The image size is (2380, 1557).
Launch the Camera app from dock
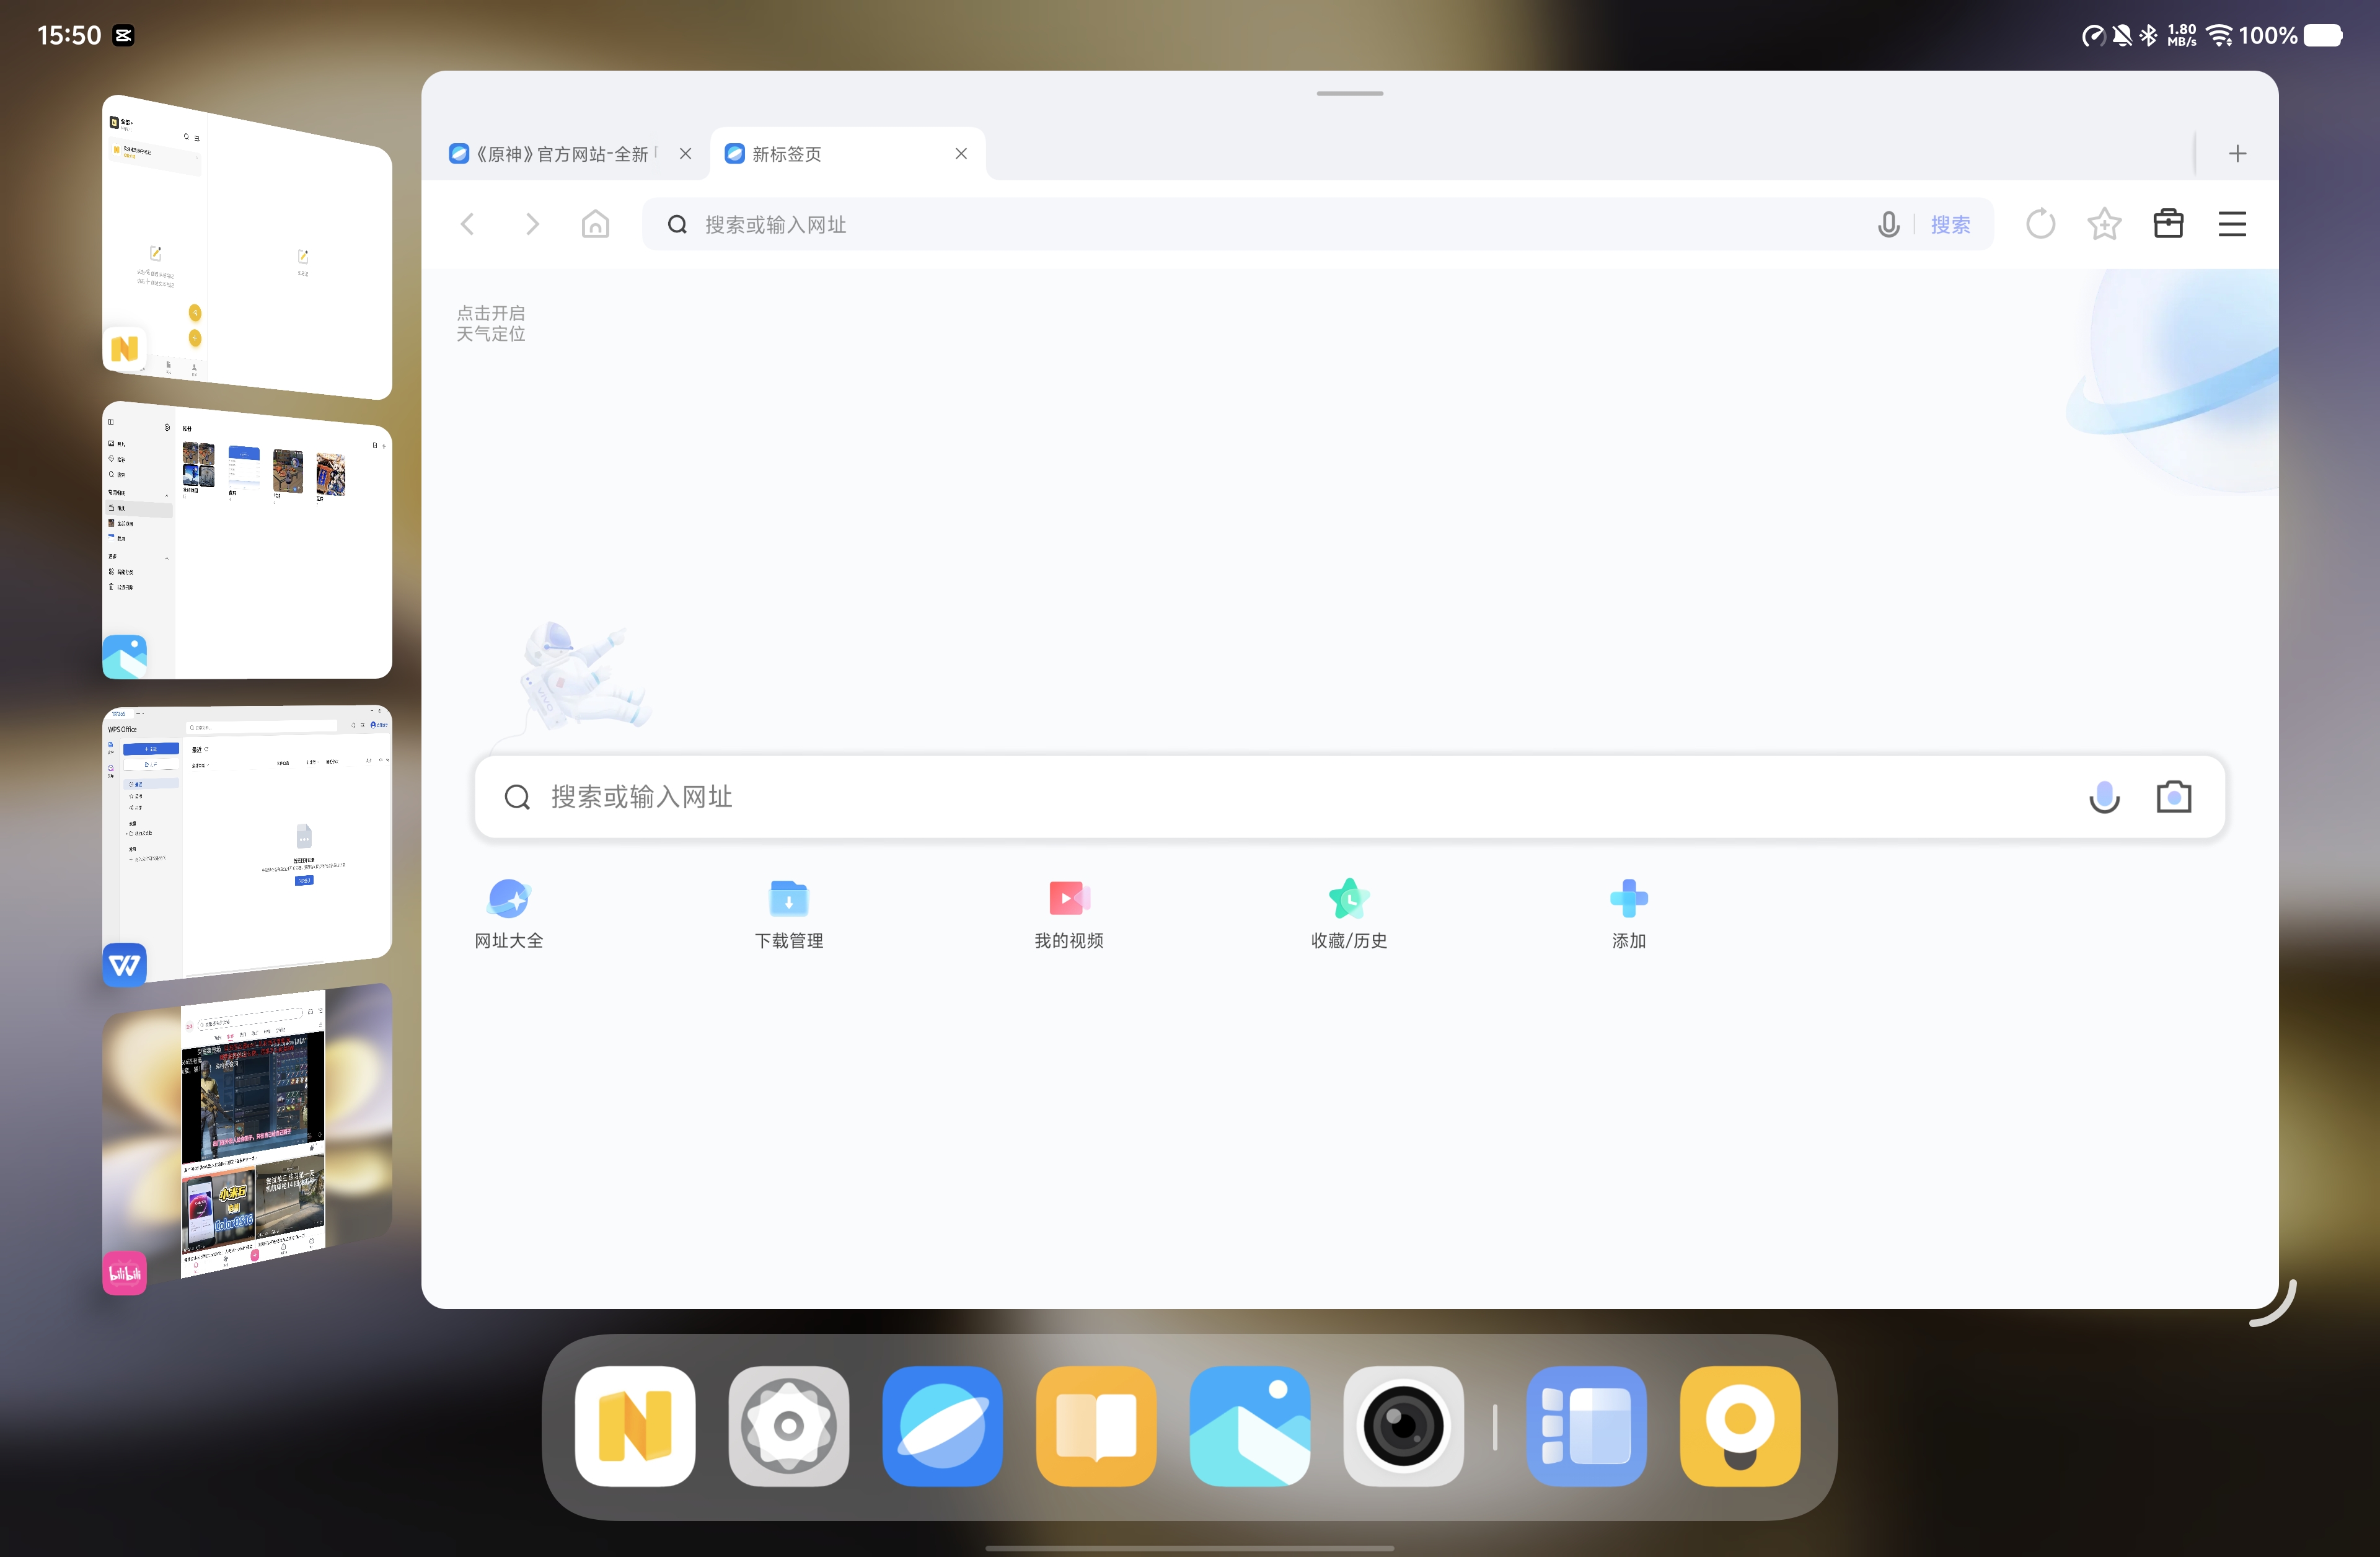coord(1403,1426)
